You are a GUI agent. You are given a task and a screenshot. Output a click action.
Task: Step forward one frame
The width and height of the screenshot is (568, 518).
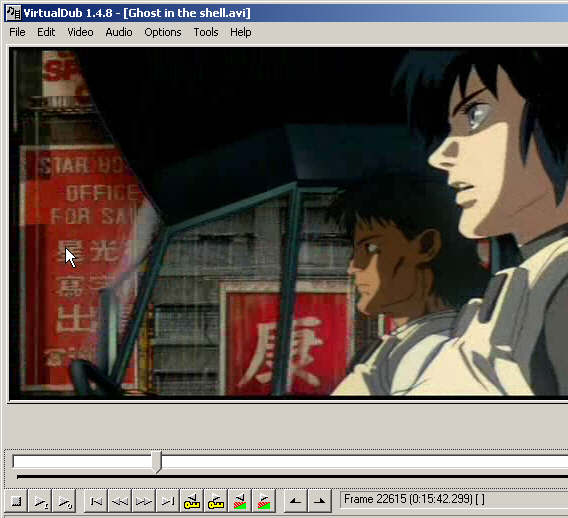click(143, 501)
